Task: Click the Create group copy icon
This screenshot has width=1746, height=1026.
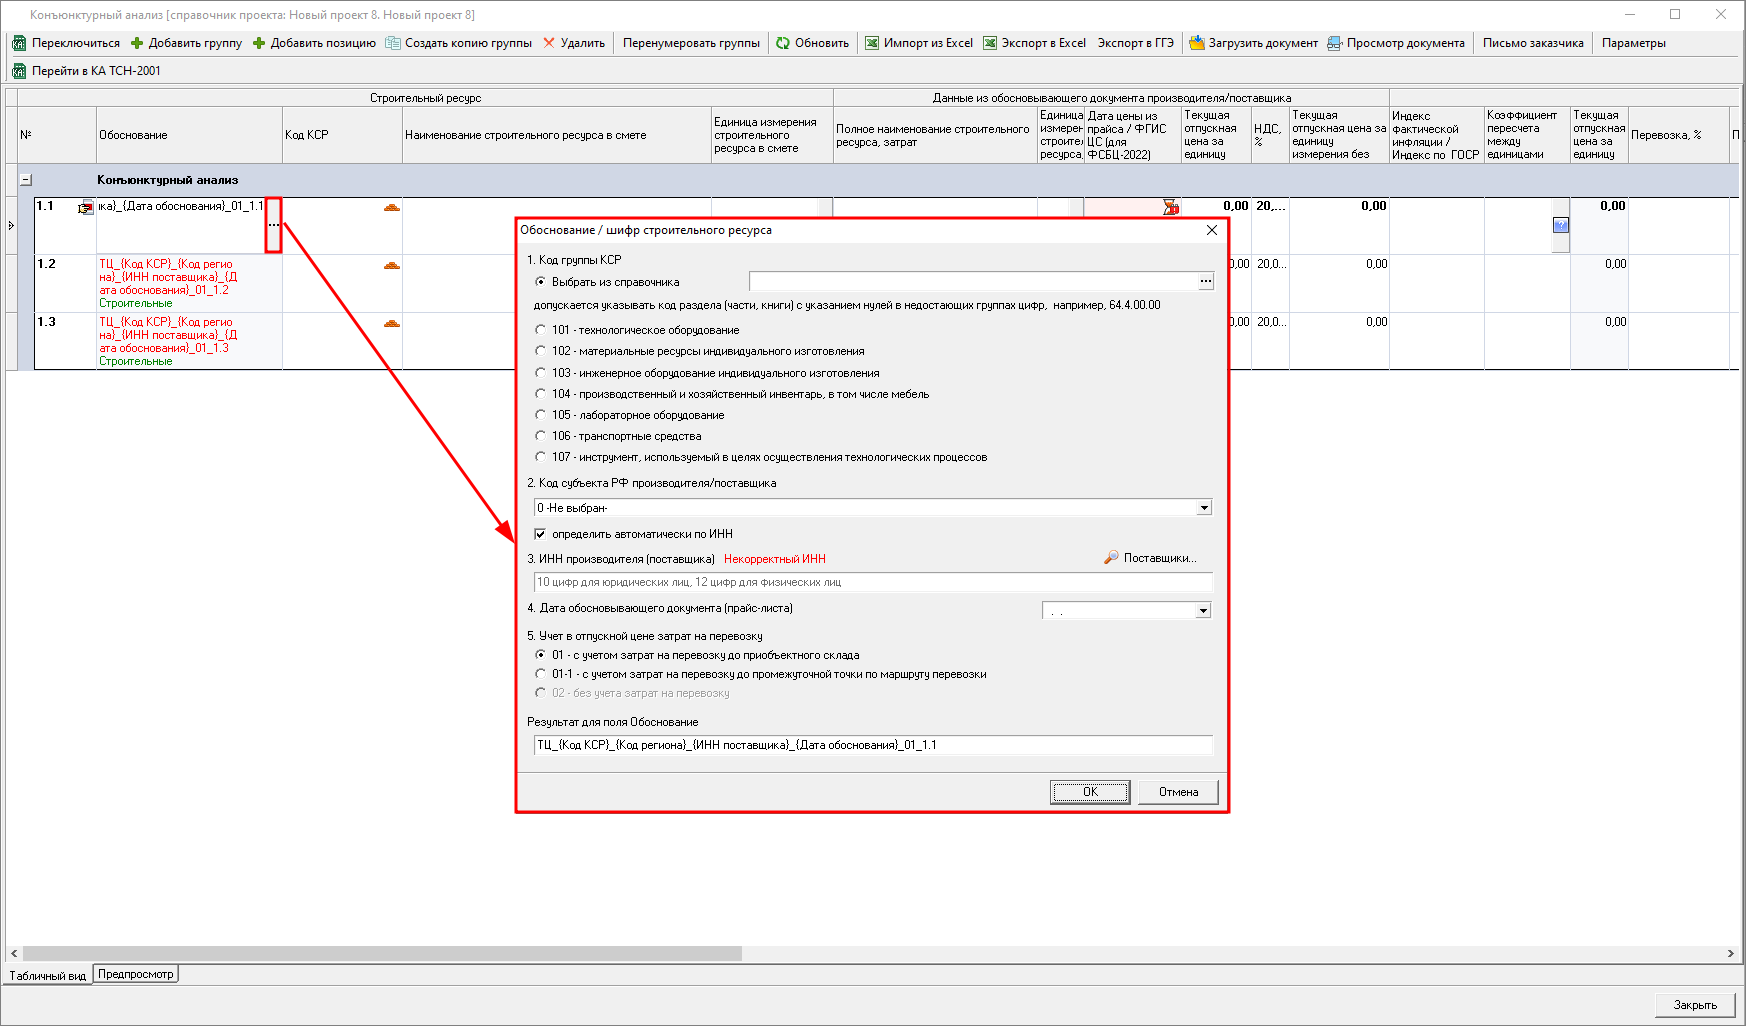Action: point(393,43)
